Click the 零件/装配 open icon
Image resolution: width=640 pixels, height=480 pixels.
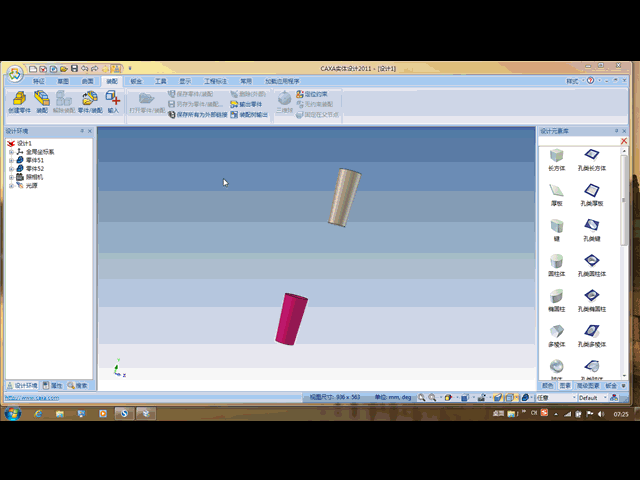90,102
